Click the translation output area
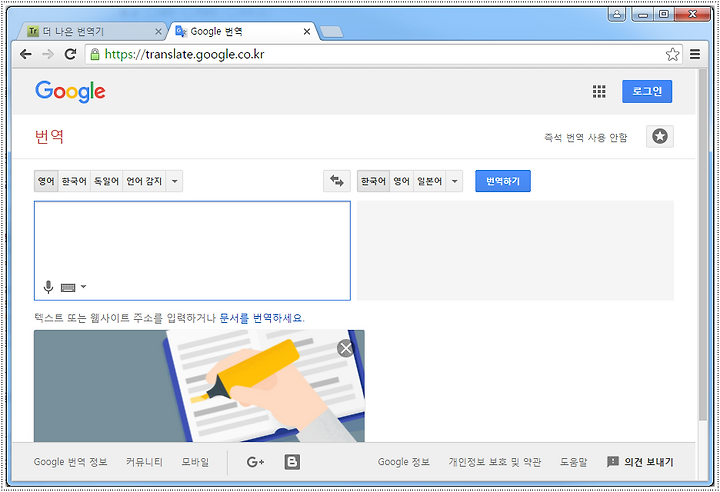The image size is (720, 492). point(515,251)
